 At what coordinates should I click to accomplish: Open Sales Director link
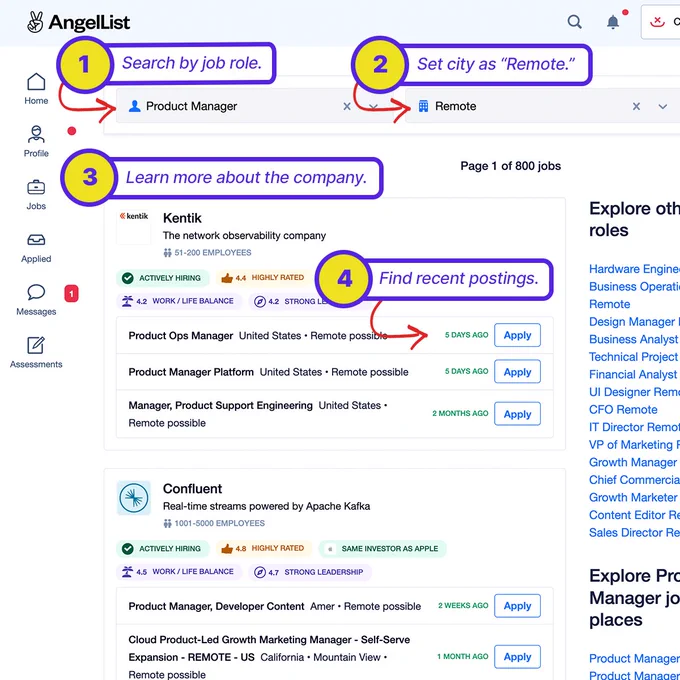tap(634, 533)
